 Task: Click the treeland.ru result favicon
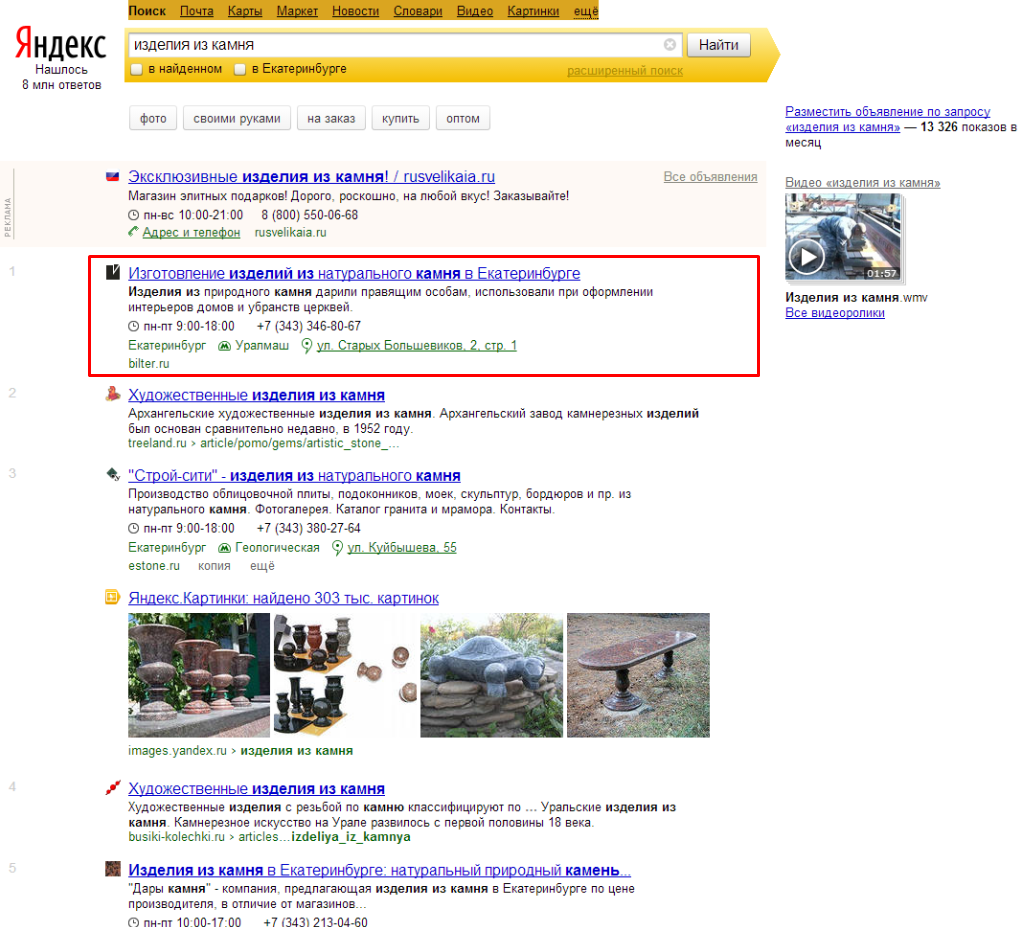tap(113, 394)
